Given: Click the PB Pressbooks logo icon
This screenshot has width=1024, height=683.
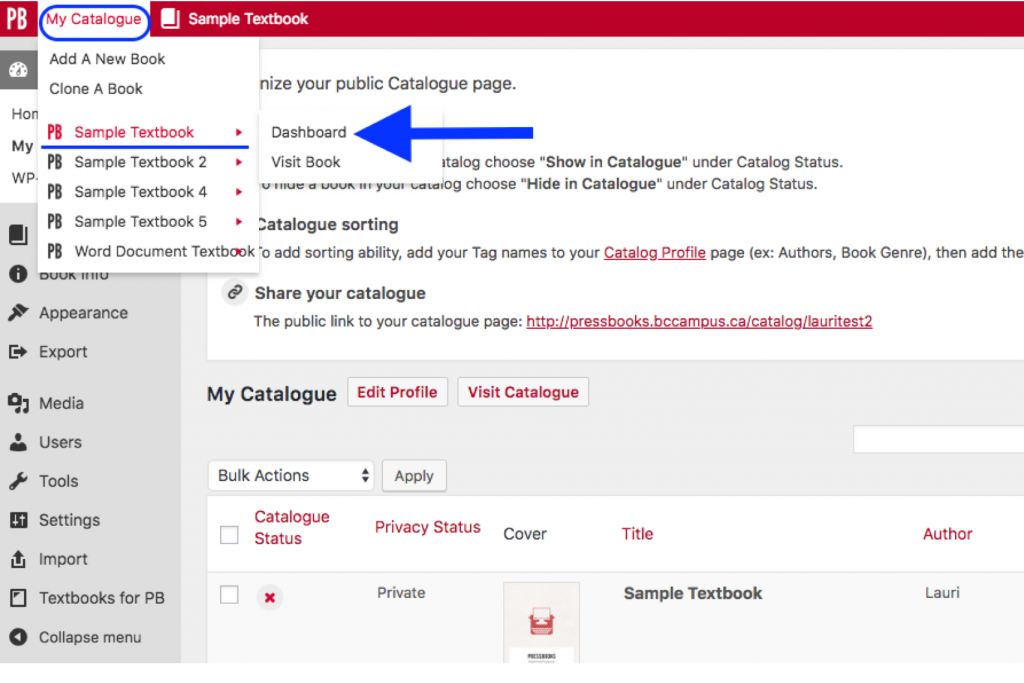Looking at the screenshot, I should 18,18.
